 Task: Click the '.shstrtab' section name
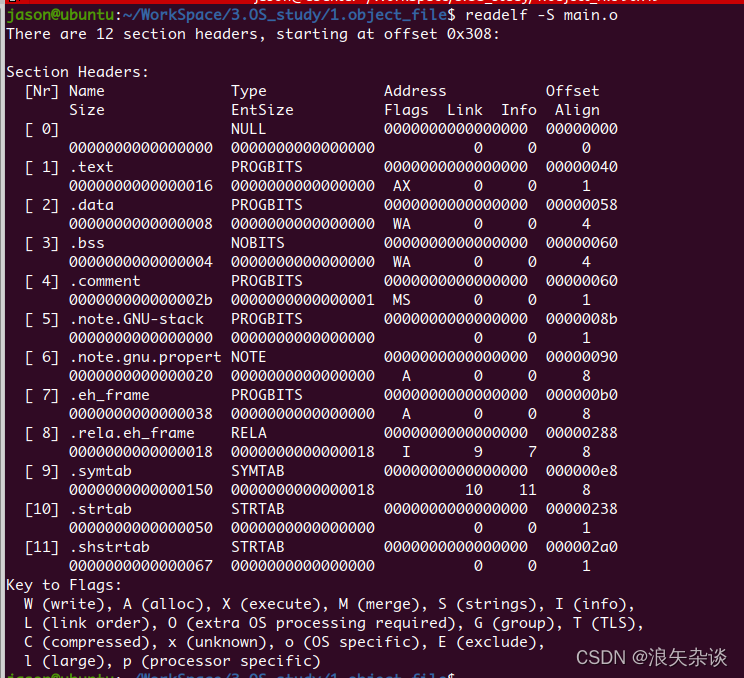click(x=110, y=547)
